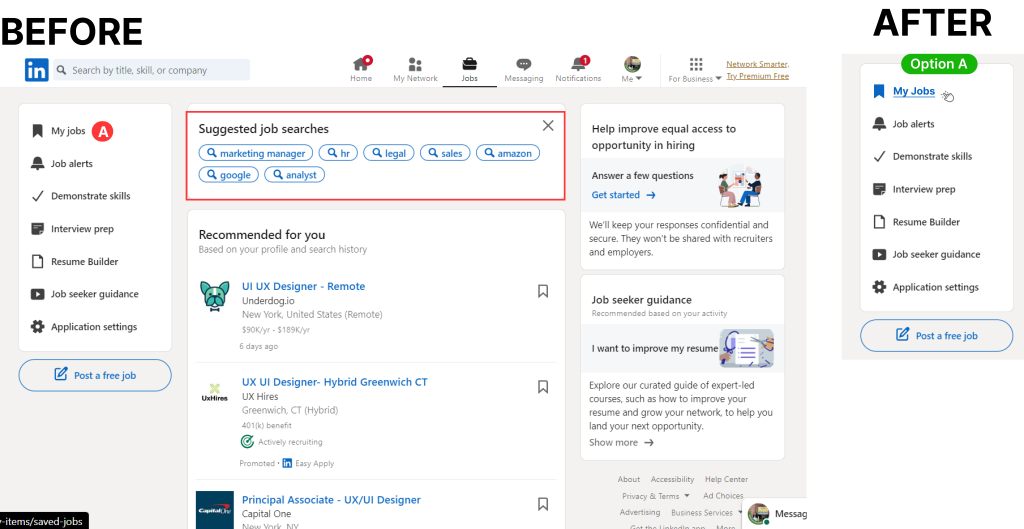Open Interview prep in BEFORE sidebar
This screenshot has height=529, width=1024.
click(82, 229)
